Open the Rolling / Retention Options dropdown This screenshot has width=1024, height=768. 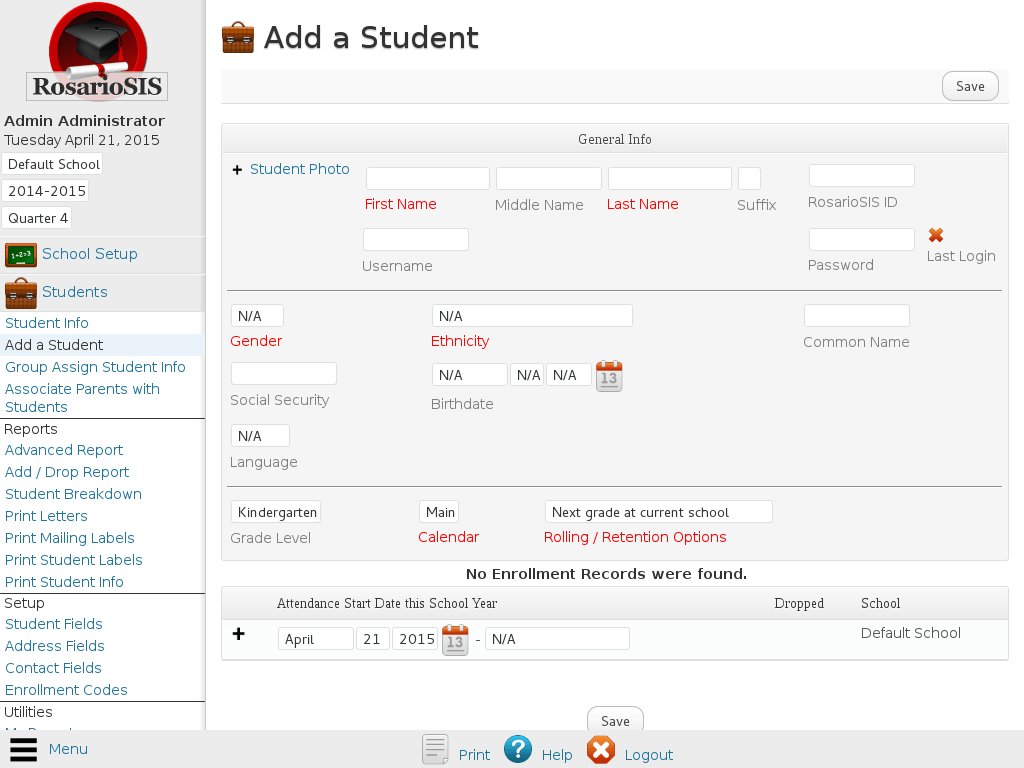pyautogui.click(x=658, y=512)
